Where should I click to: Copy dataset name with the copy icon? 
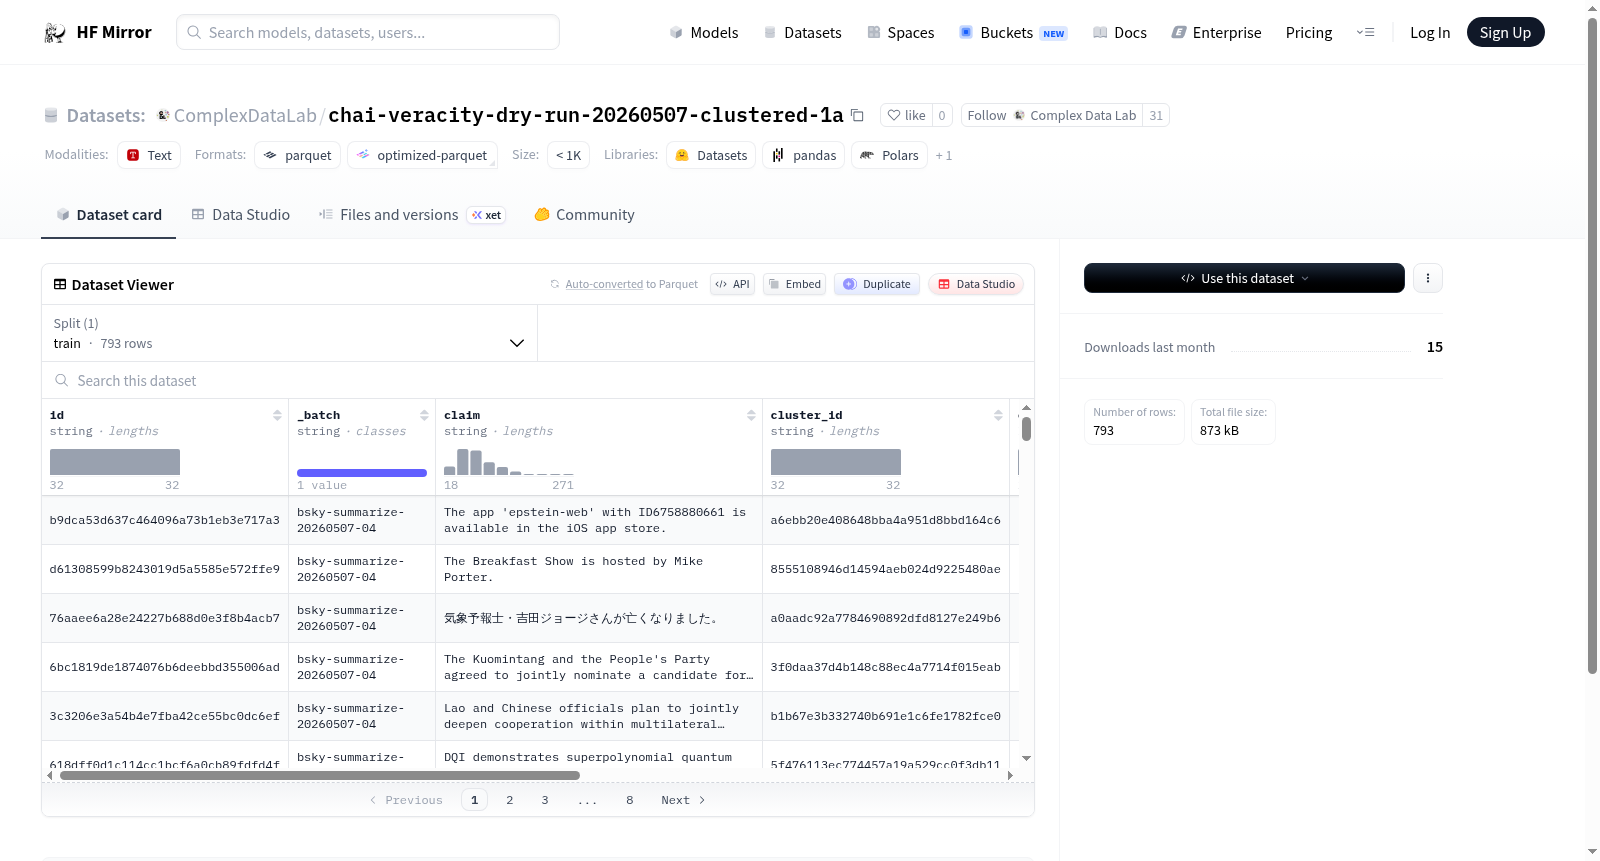(857, 116)
